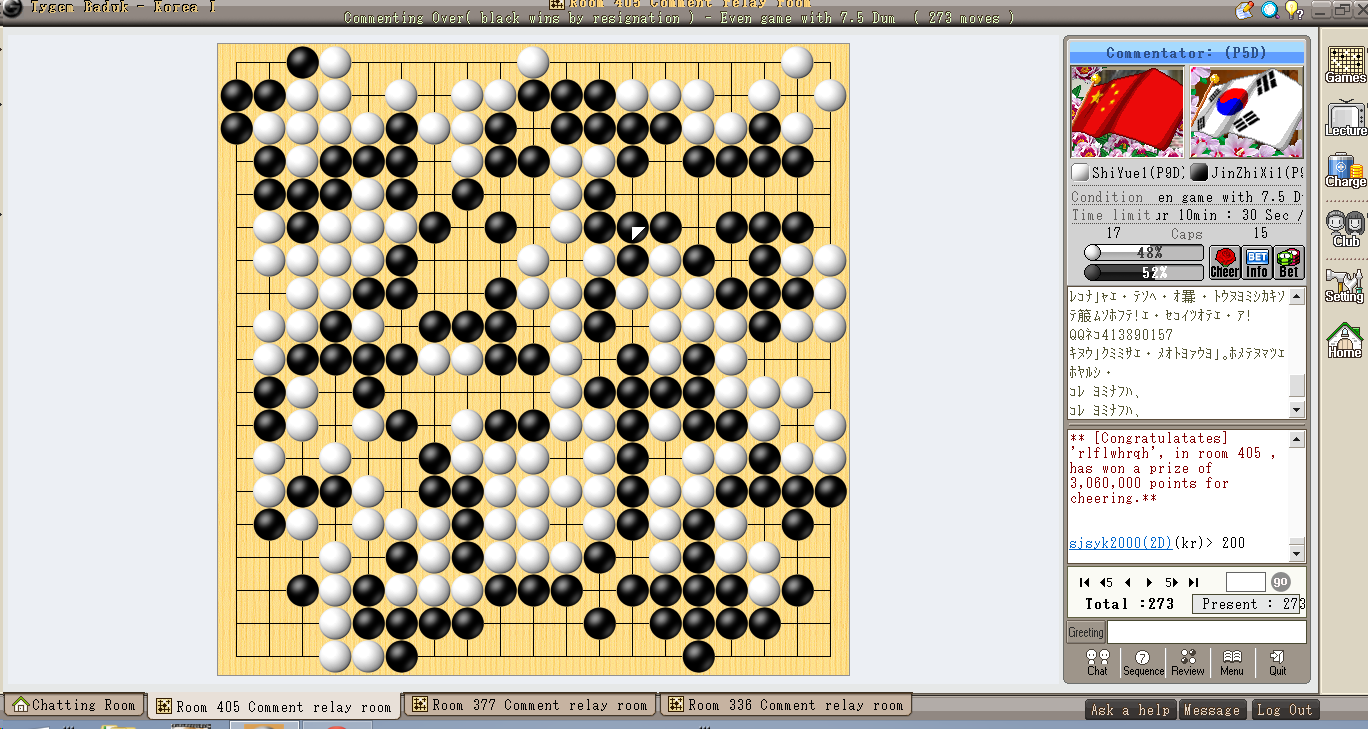1368x729 pixels.
Task: Step forward one move
Action: [x=1149, y=582]
